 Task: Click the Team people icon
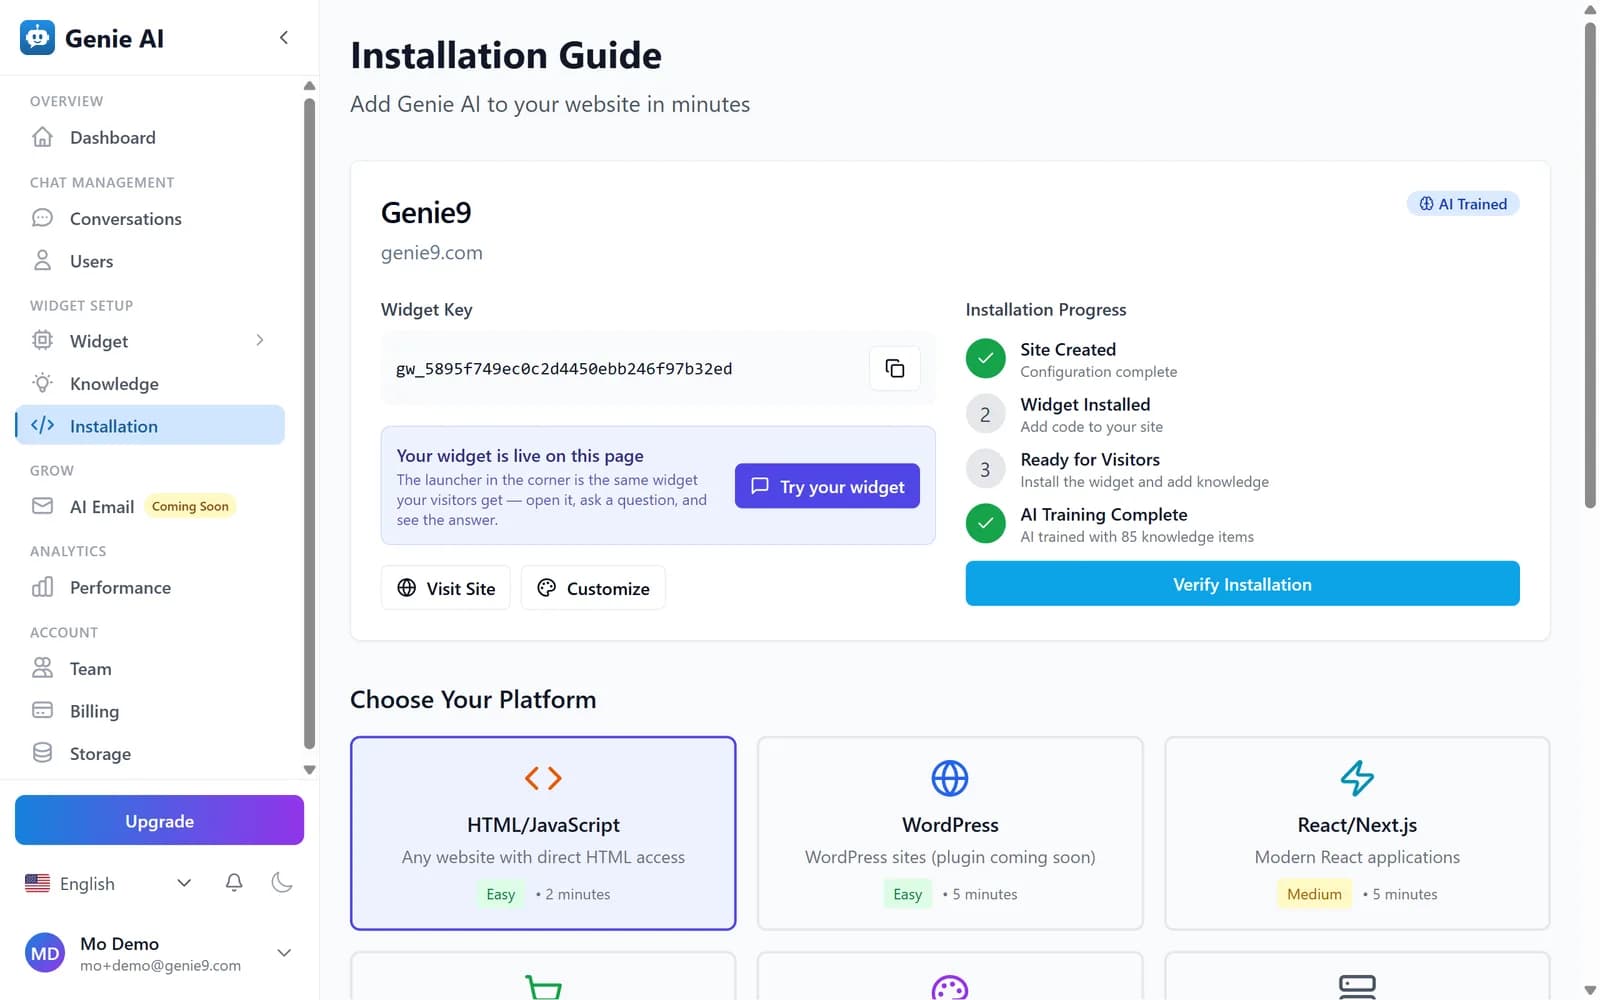point(42,668)
